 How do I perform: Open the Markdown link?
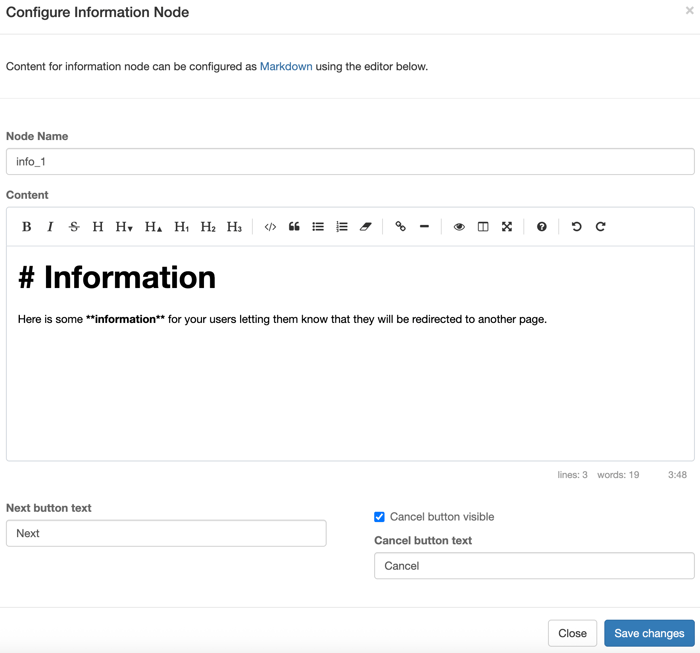pos(286,66)
